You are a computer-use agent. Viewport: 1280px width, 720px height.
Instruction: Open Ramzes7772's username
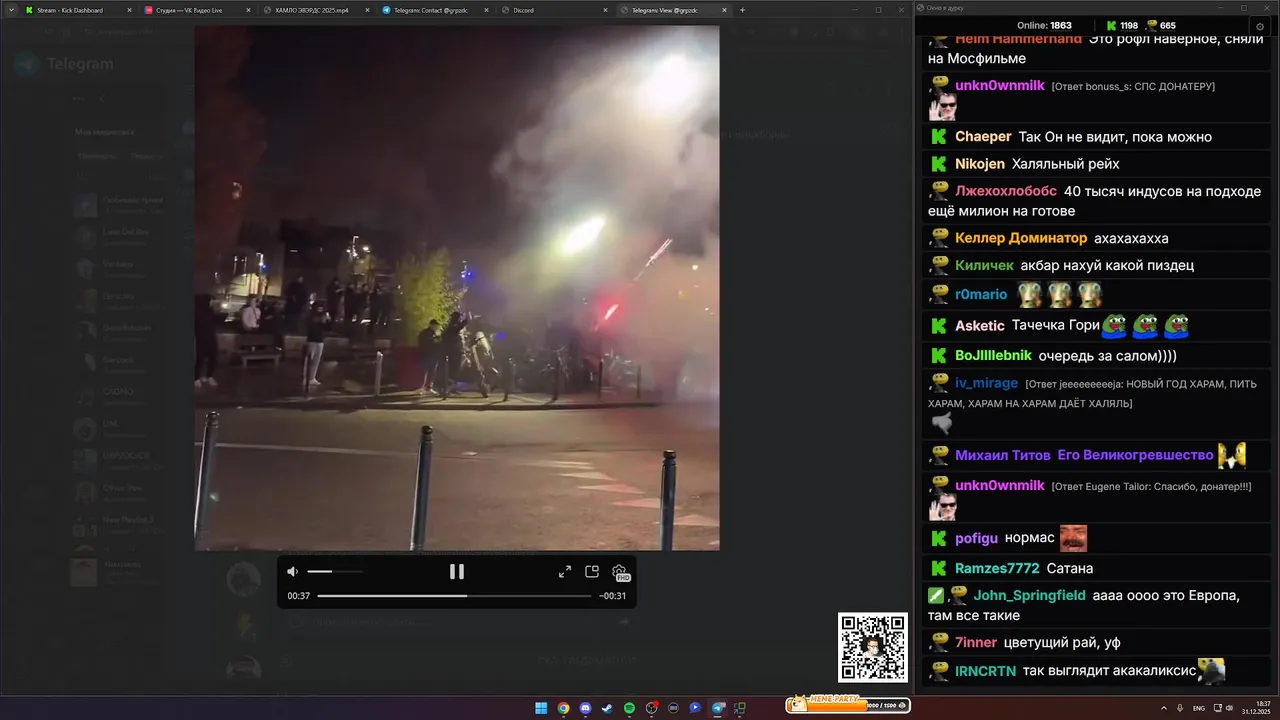coord(997,568)
